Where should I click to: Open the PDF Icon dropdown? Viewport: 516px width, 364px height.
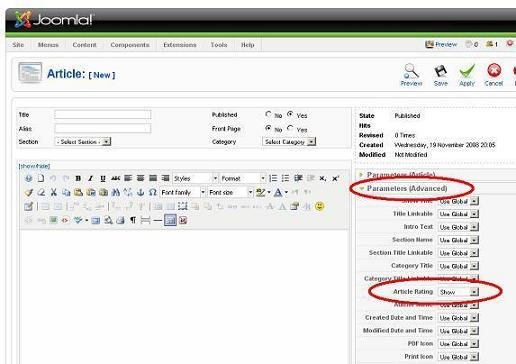[458, 344]
